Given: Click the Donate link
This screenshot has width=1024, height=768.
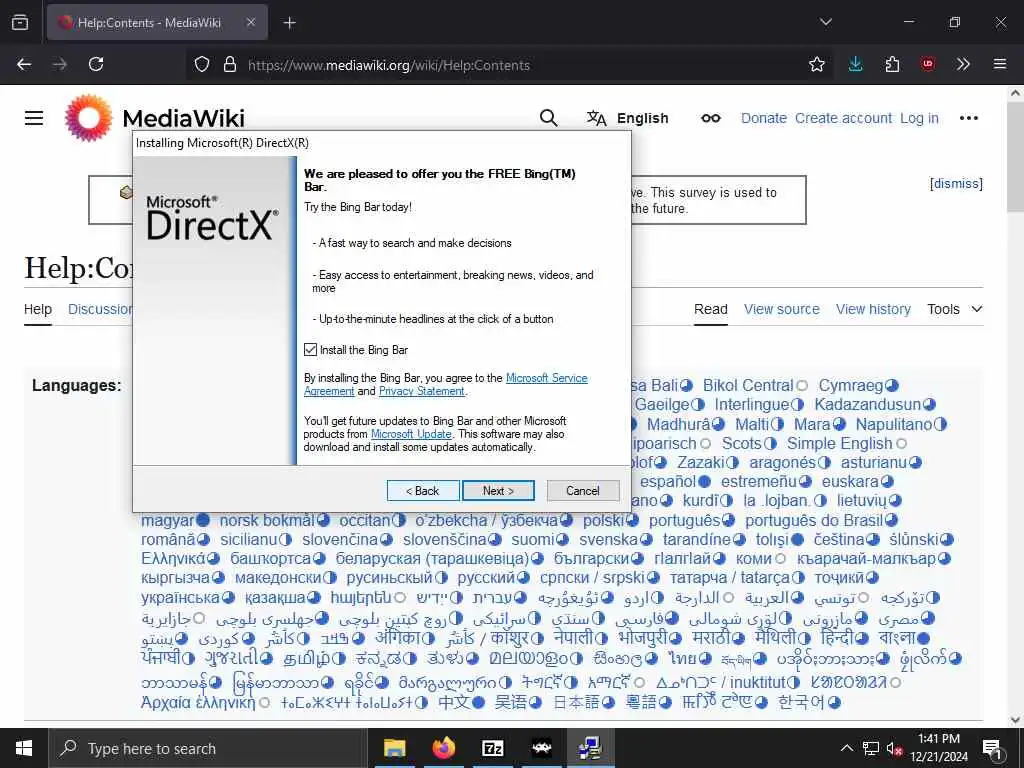Looking at the screenshot, I should pos(763,118).
